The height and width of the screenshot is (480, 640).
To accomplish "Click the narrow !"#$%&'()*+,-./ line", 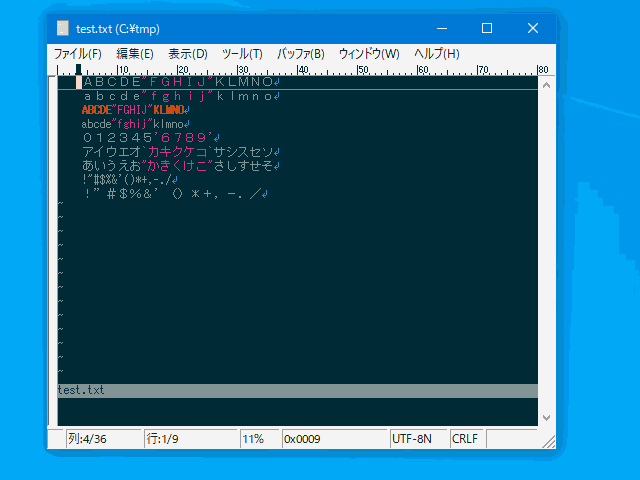I will pos(130,180).
